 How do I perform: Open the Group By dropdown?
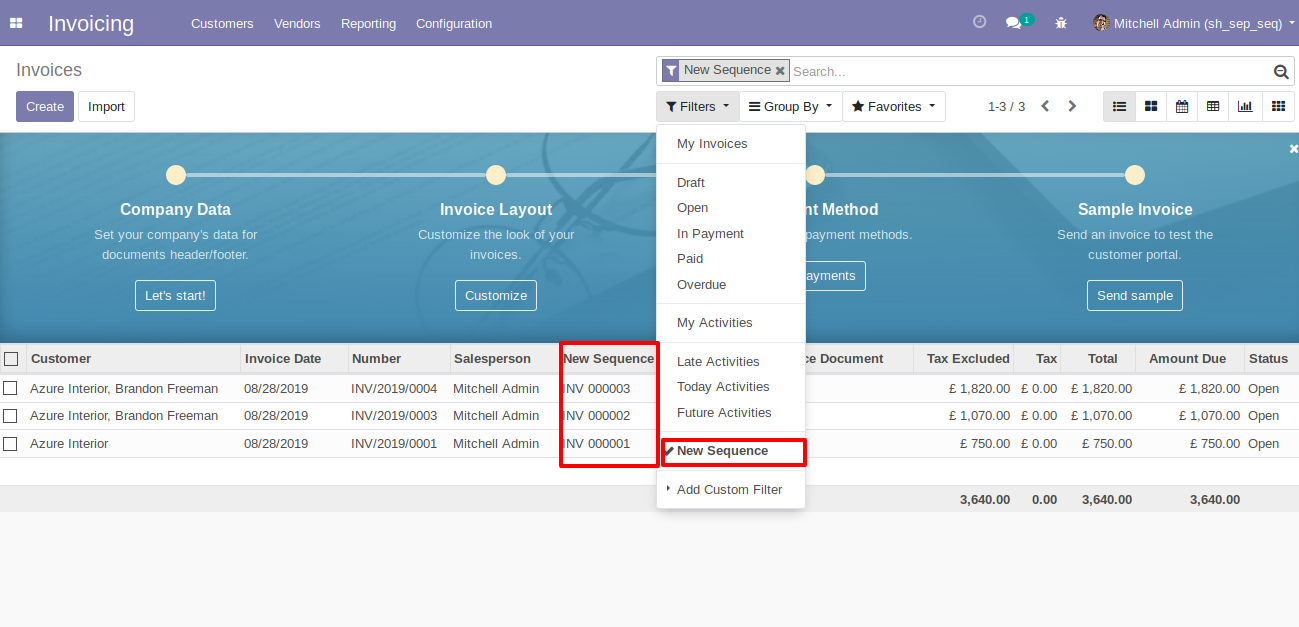tap(791, 106)
